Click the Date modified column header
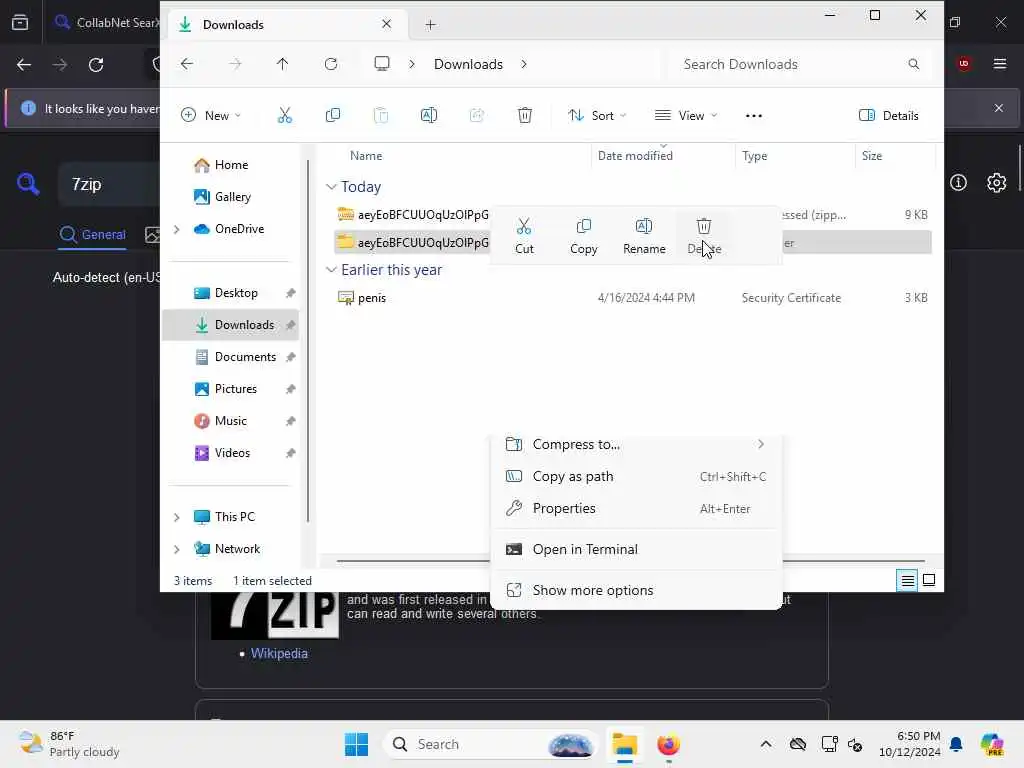1024x768 pixels. pyautogui.click(x=635, y=155)
